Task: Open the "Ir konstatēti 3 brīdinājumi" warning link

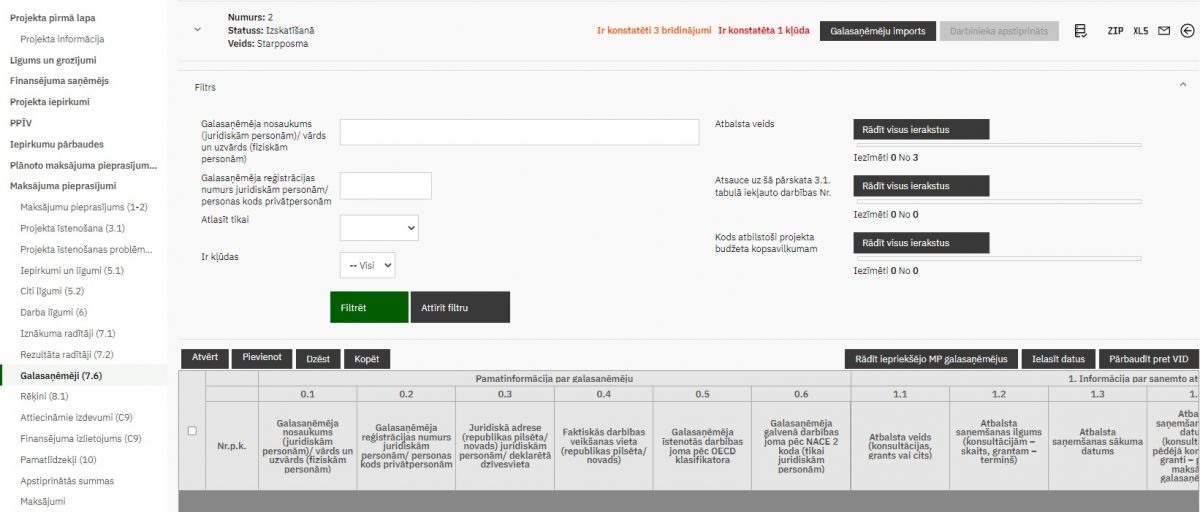Action: coord(653,31)
